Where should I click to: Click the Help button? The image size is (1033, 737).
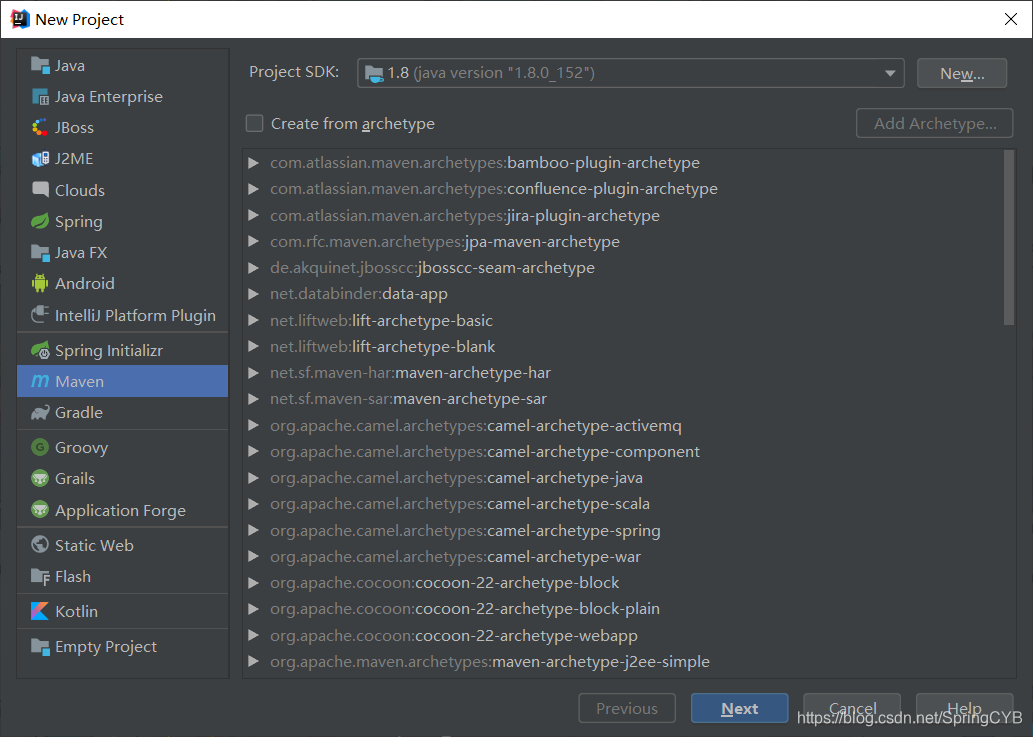(964, 708)
